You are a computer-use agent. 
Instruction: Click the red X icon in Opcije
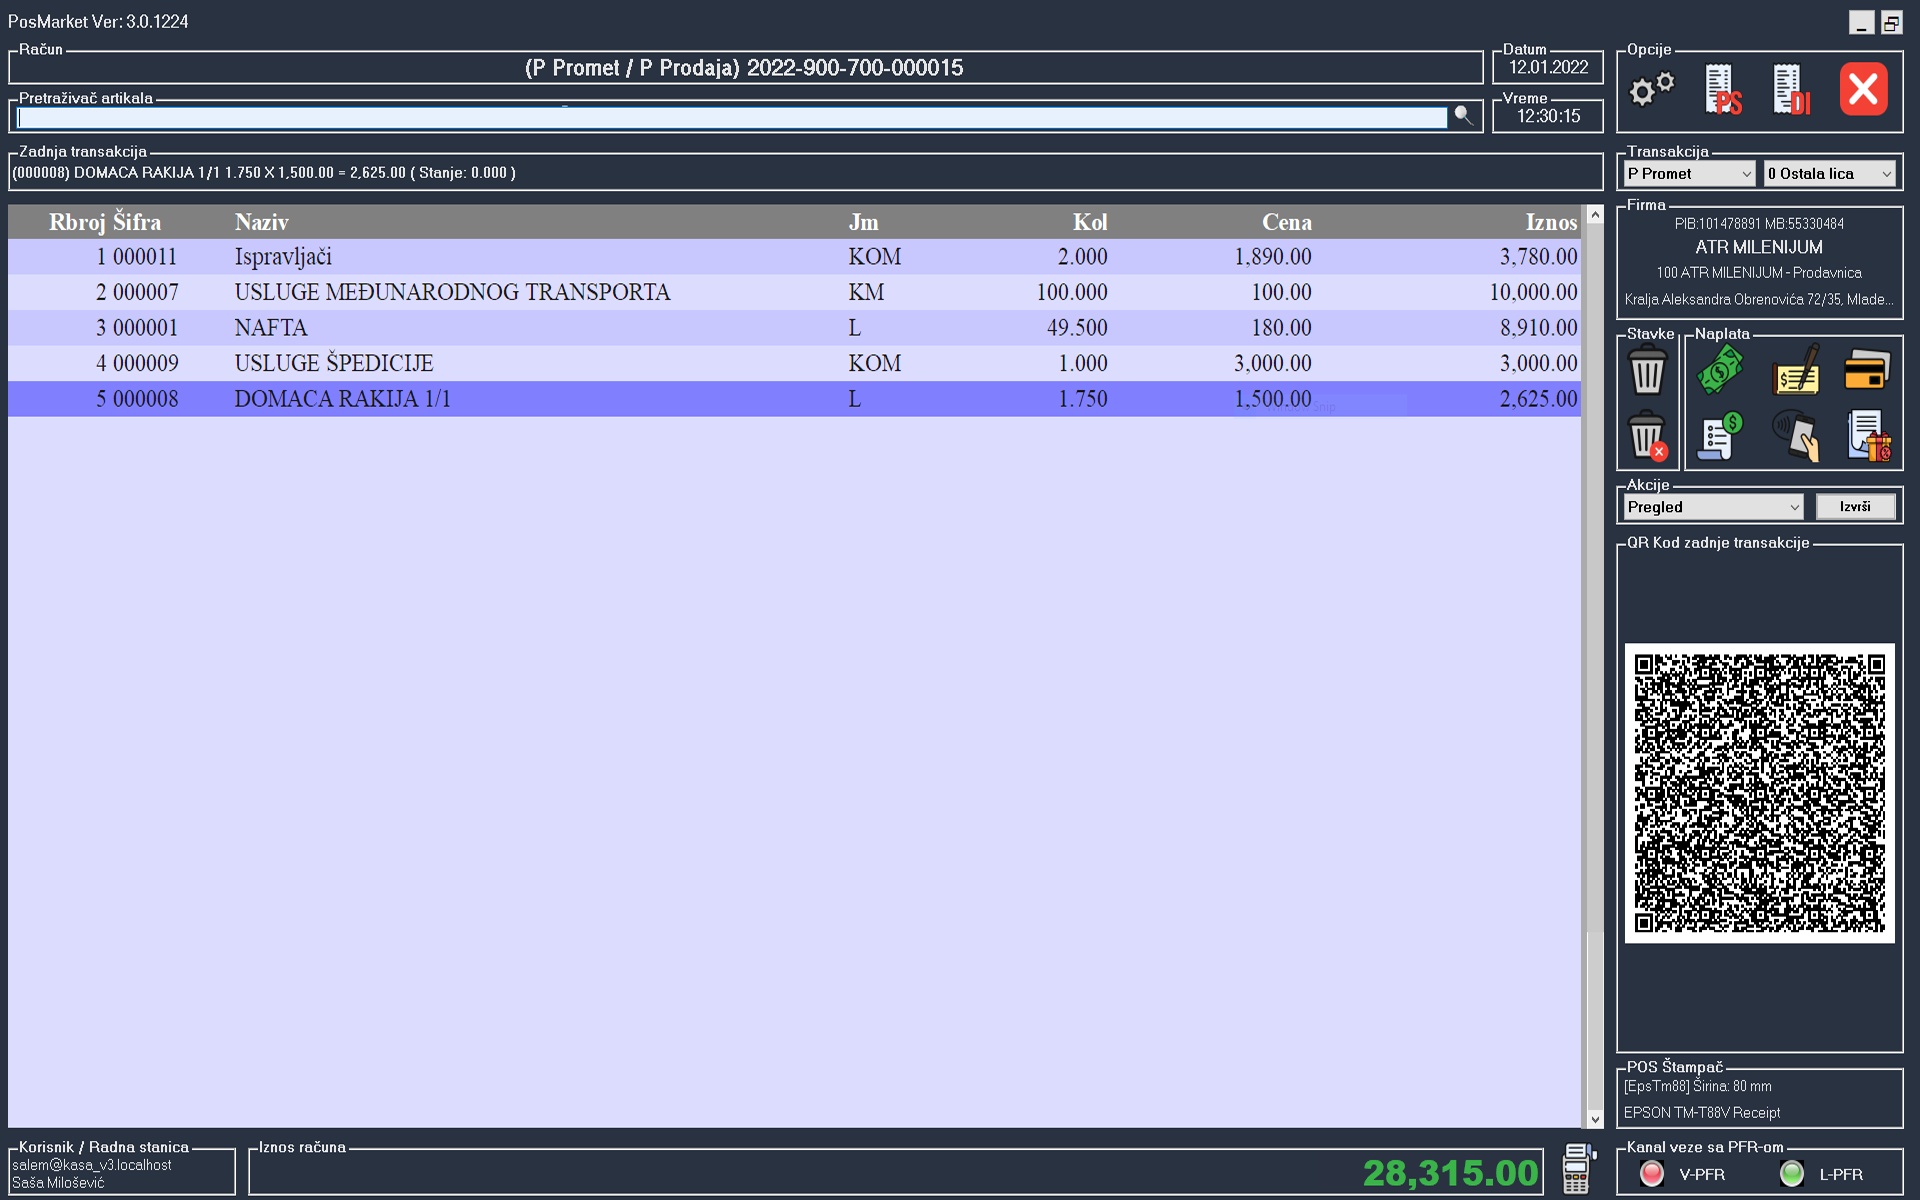(x=1863, y=90)
